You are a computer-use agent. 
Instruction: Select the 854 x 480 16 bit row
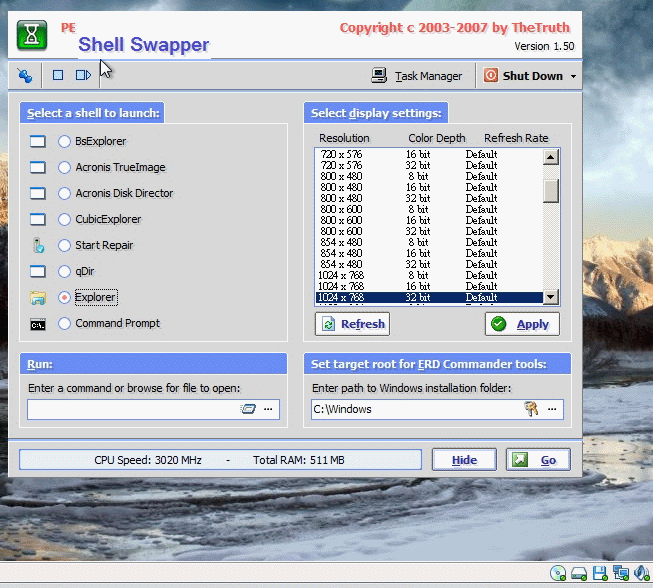(x=429, y=253)
